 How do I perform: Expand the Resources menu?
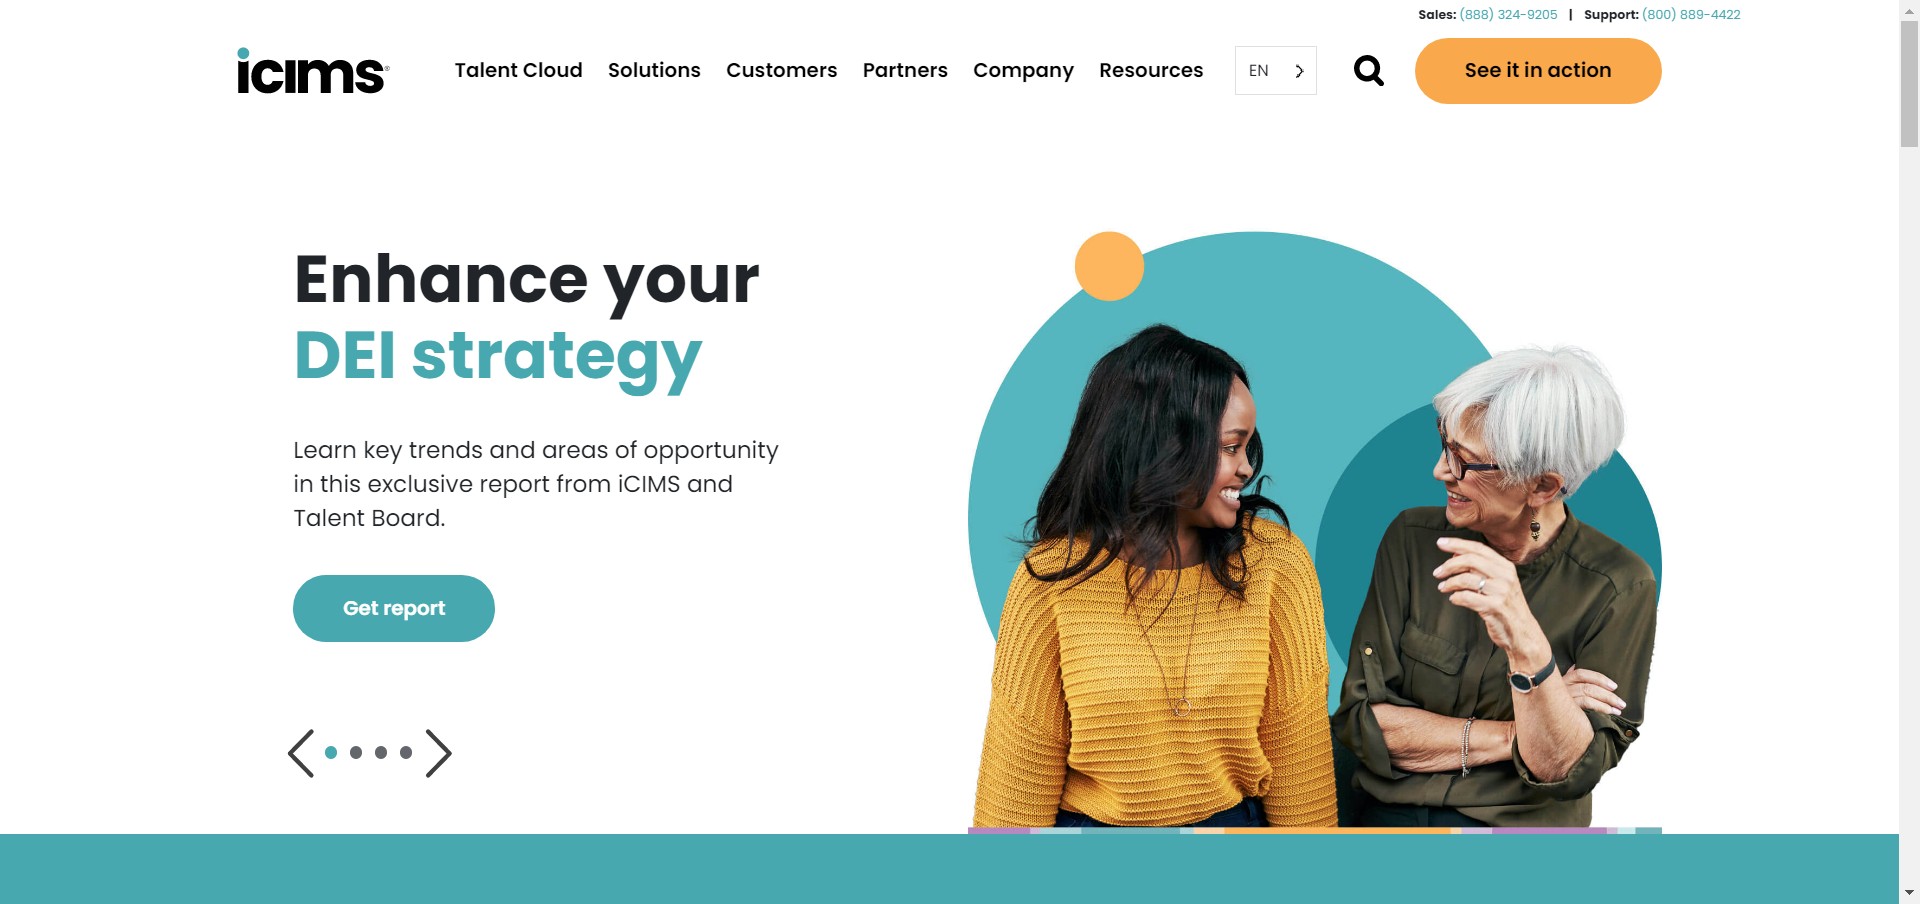(x=1151, y=70)
